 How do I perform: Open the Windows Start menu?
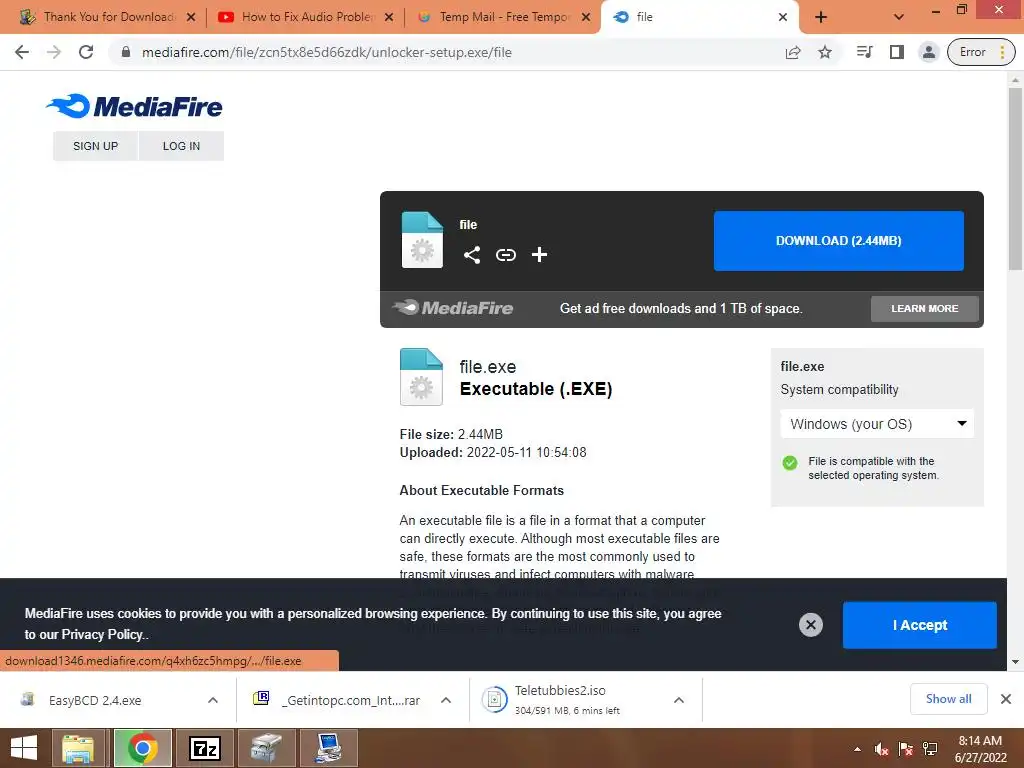(x=24, y=748)
